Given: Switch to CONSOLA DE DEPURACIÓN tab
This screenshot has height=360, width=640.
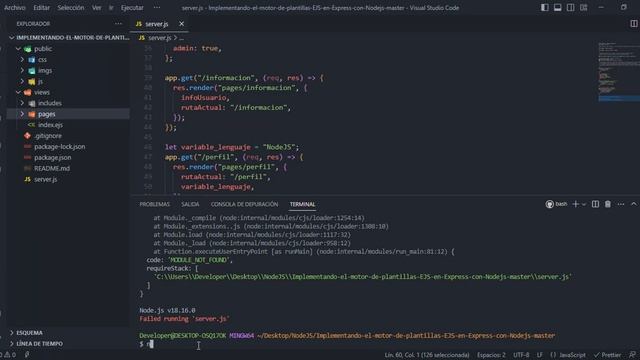Looking at the screenshot, I should 244,204.
